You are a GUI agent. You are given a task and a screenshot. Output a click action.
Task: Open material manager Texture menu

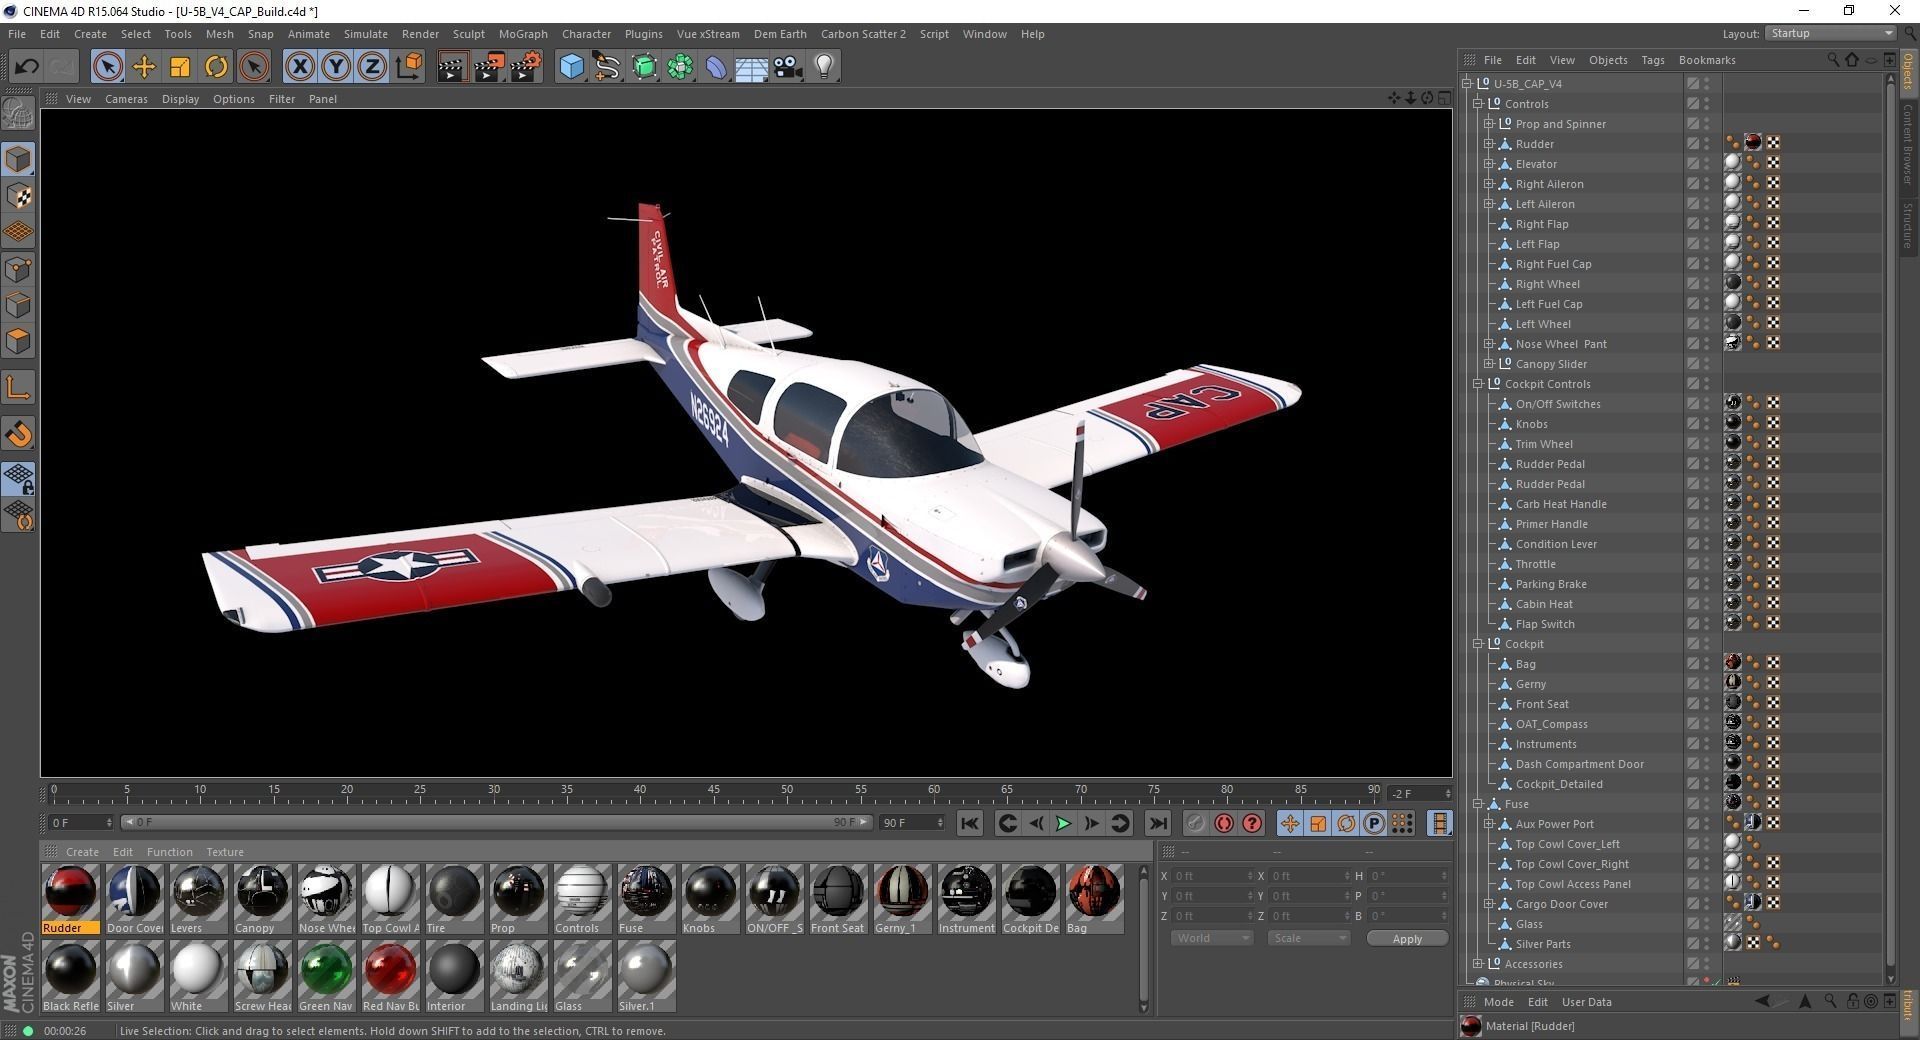tap(225, 852)
